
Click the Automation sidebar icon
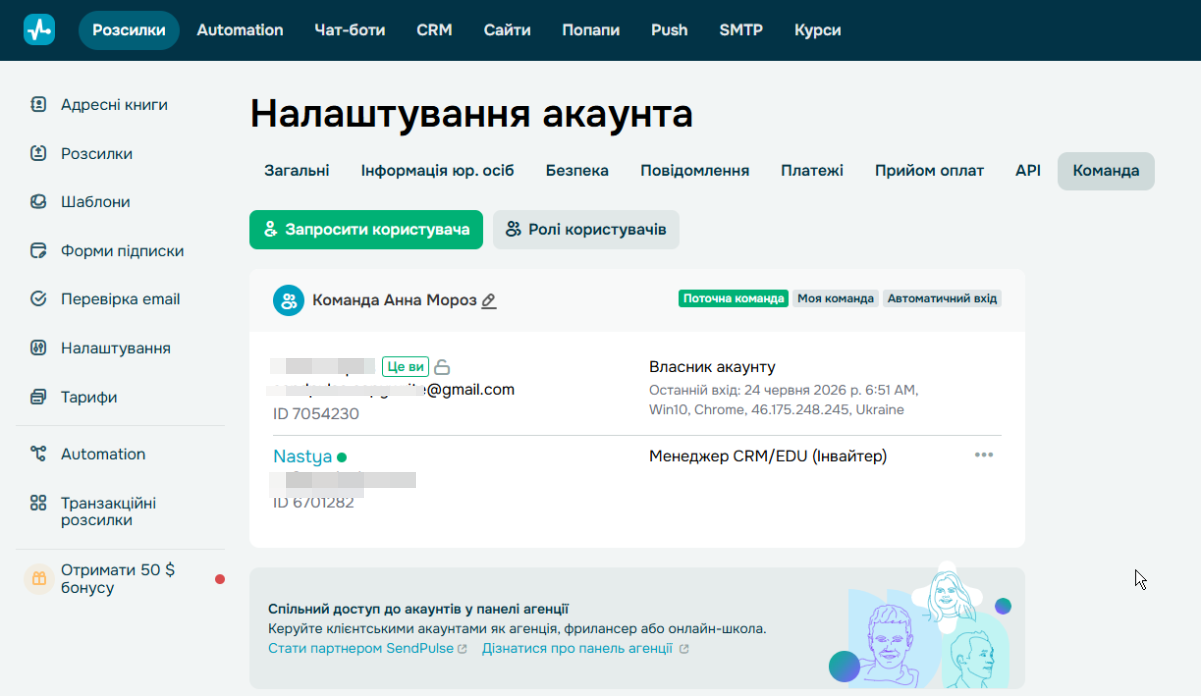(39, 454)
